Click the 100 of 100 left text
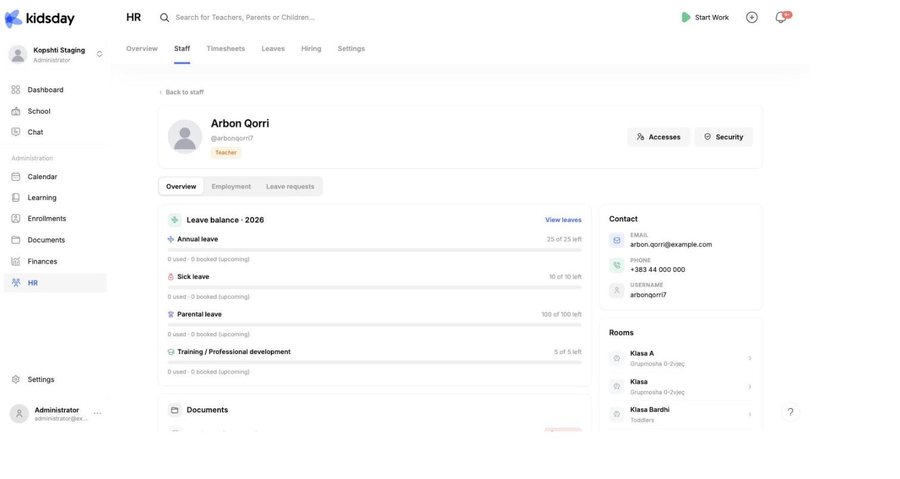 [x=561, y=314]
